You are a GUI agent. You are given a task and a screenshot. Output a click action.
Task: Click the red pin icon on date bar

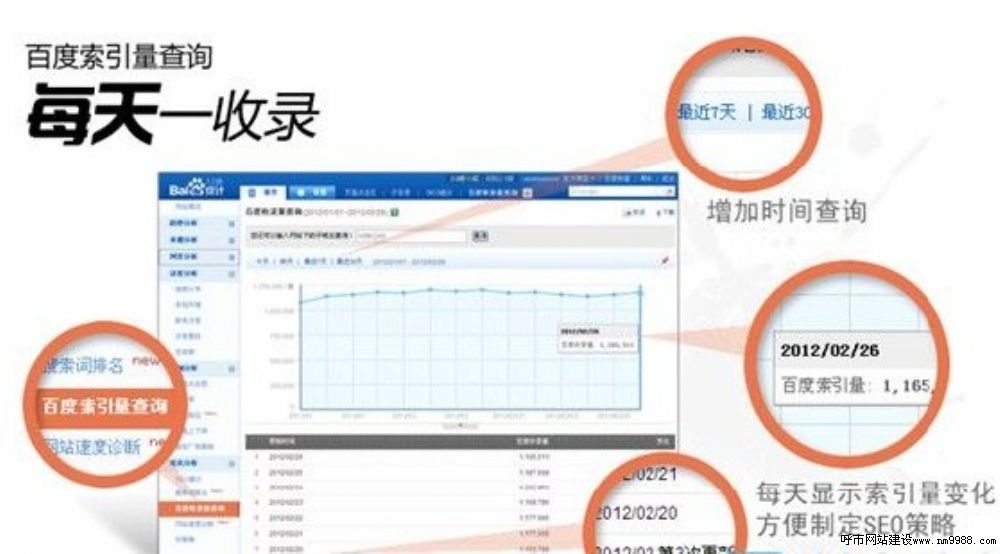pos(665,261)
